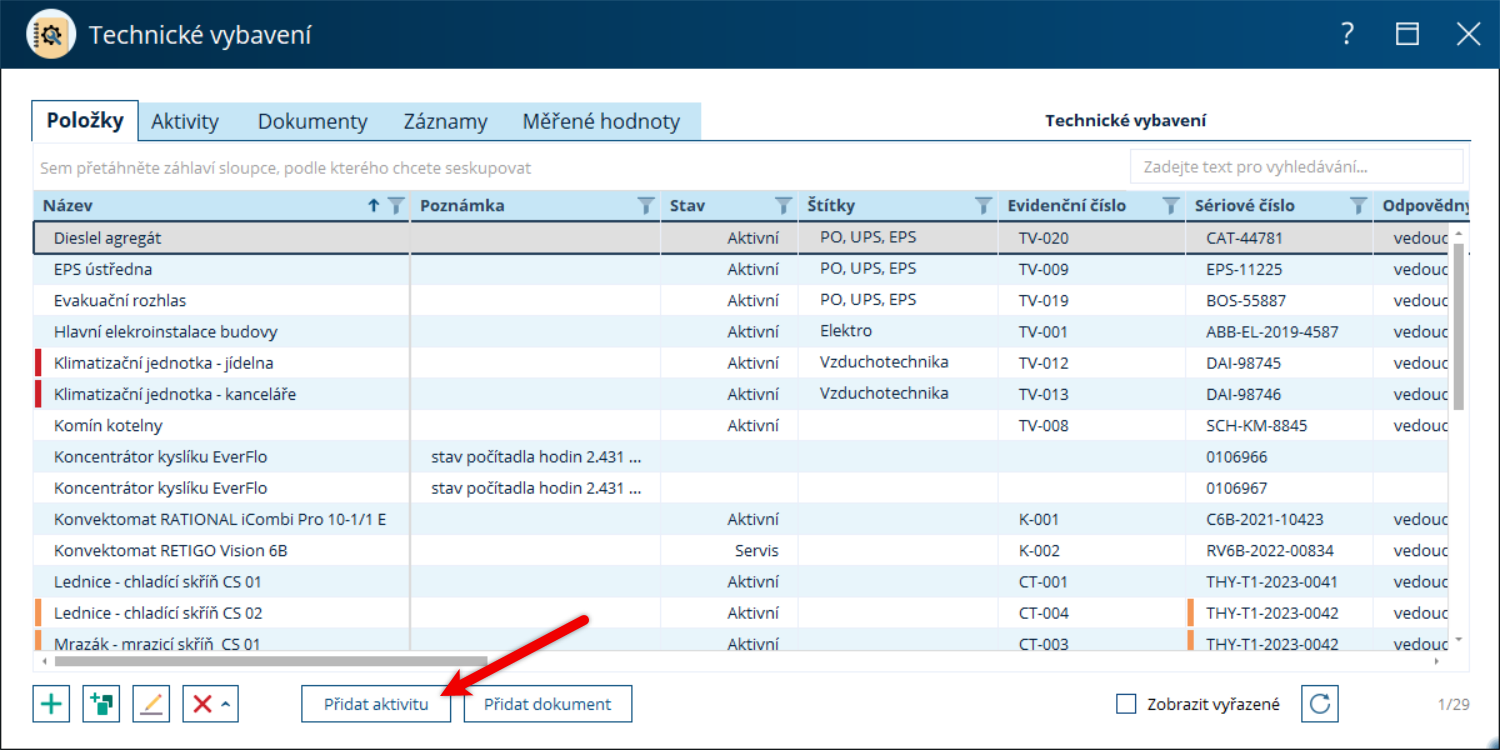Toggle the Zobrazit vyřazené checkbox
The width and height of the screenshot is (1500, 750).
(1126, 704)
